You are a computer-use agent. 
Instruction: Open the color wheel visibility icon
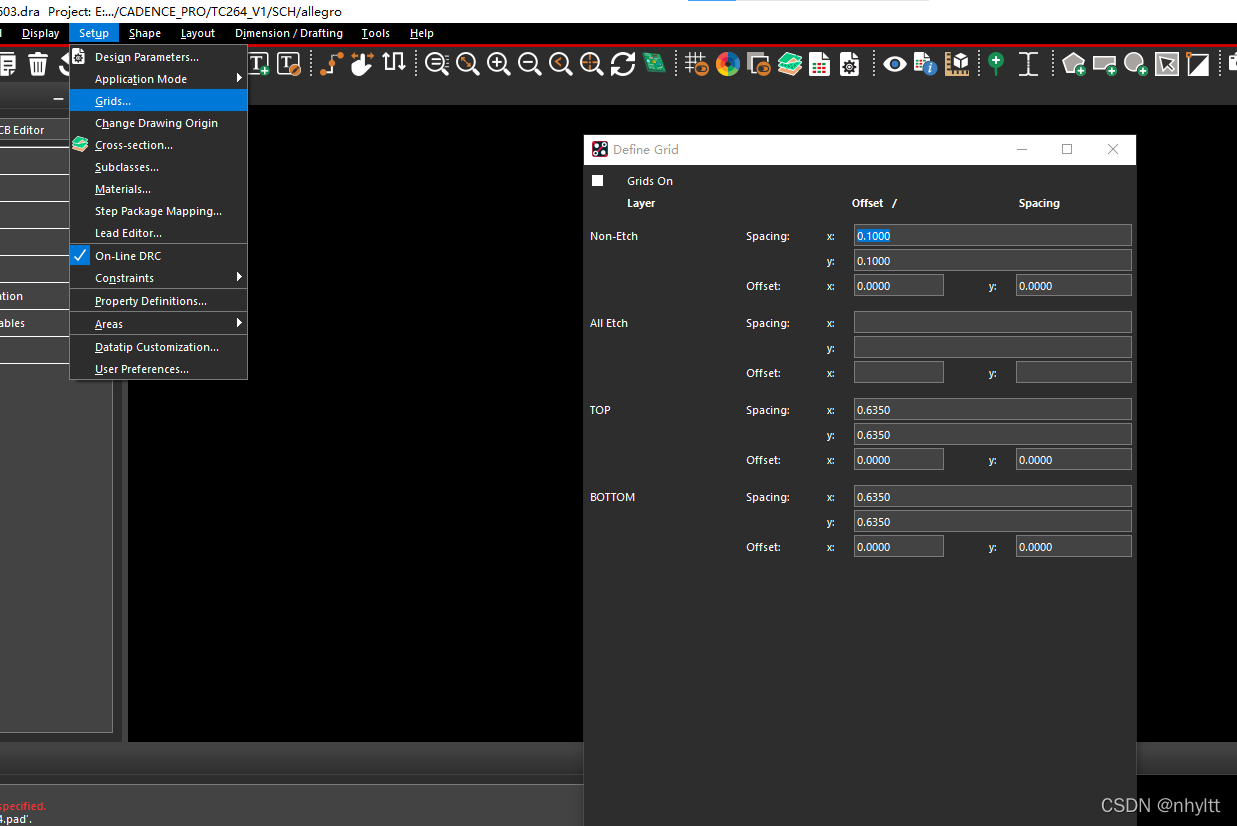coord(728,64)
